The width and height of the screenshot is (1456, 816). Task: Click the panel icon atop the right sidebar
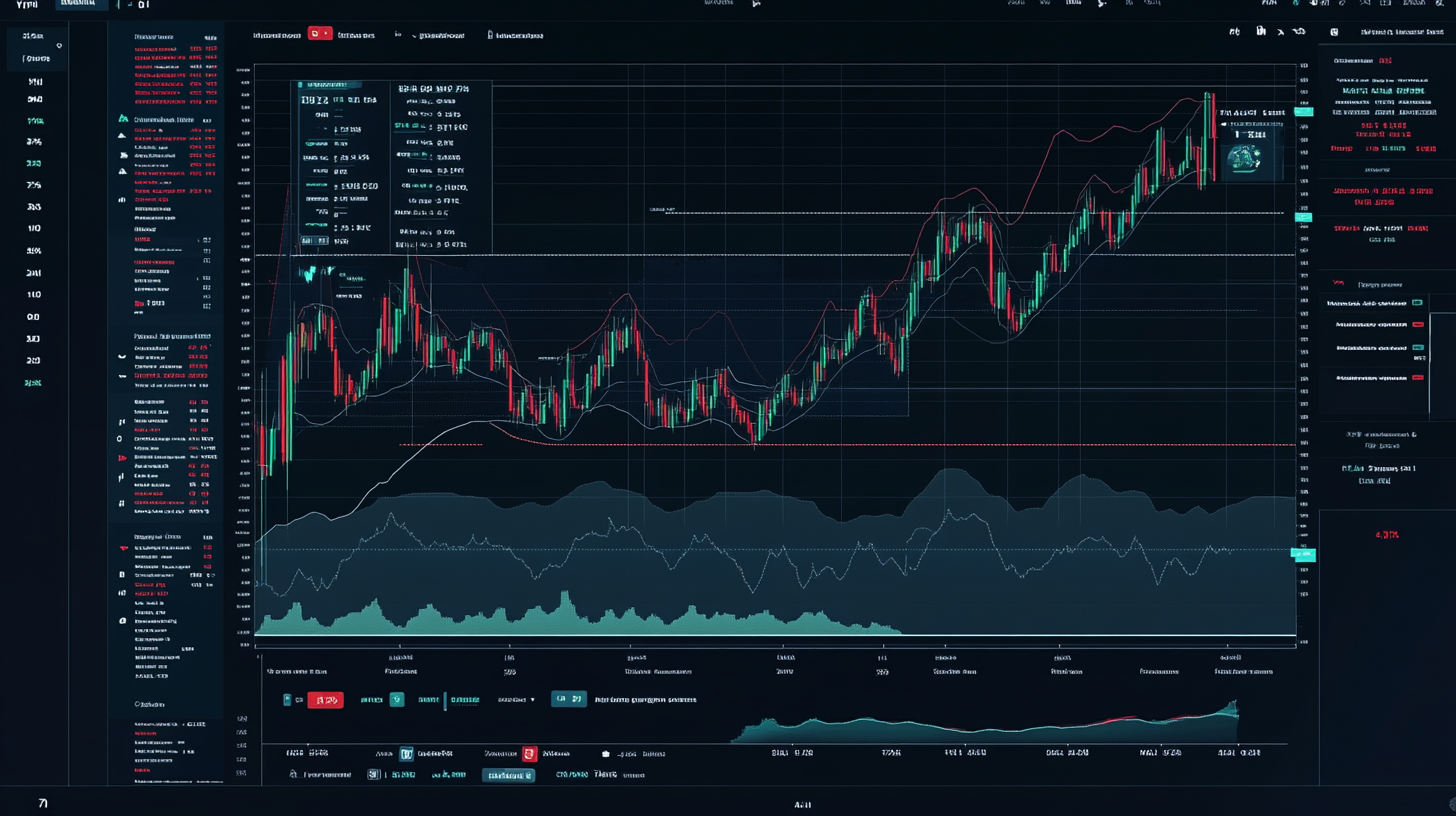pyautogui.click(x=1334, y=31)
